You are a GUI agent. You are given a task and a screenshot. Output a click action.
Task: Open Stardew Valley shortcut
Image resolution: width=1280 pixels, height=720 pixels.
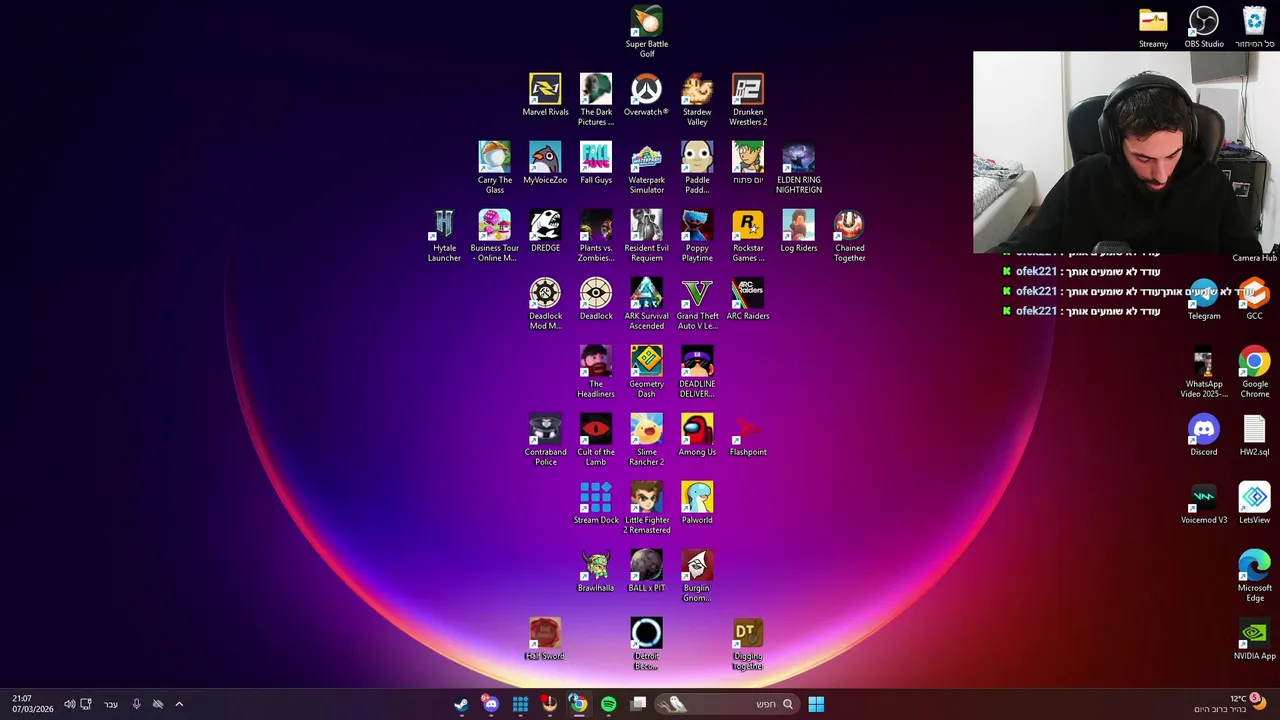(697, 100)
